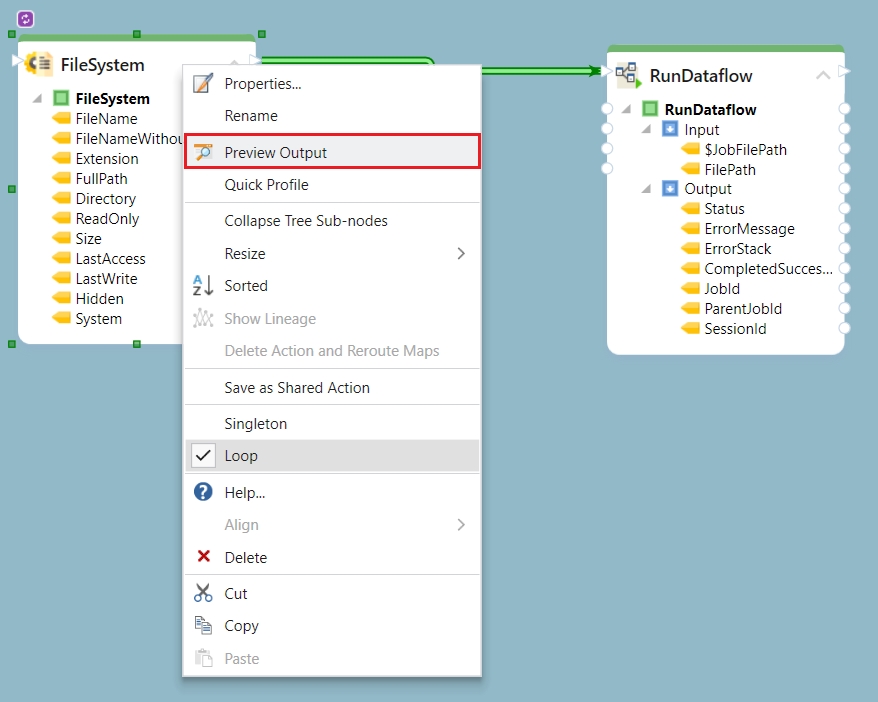Enable the Singleton option
878x702 pixels.
256,424
